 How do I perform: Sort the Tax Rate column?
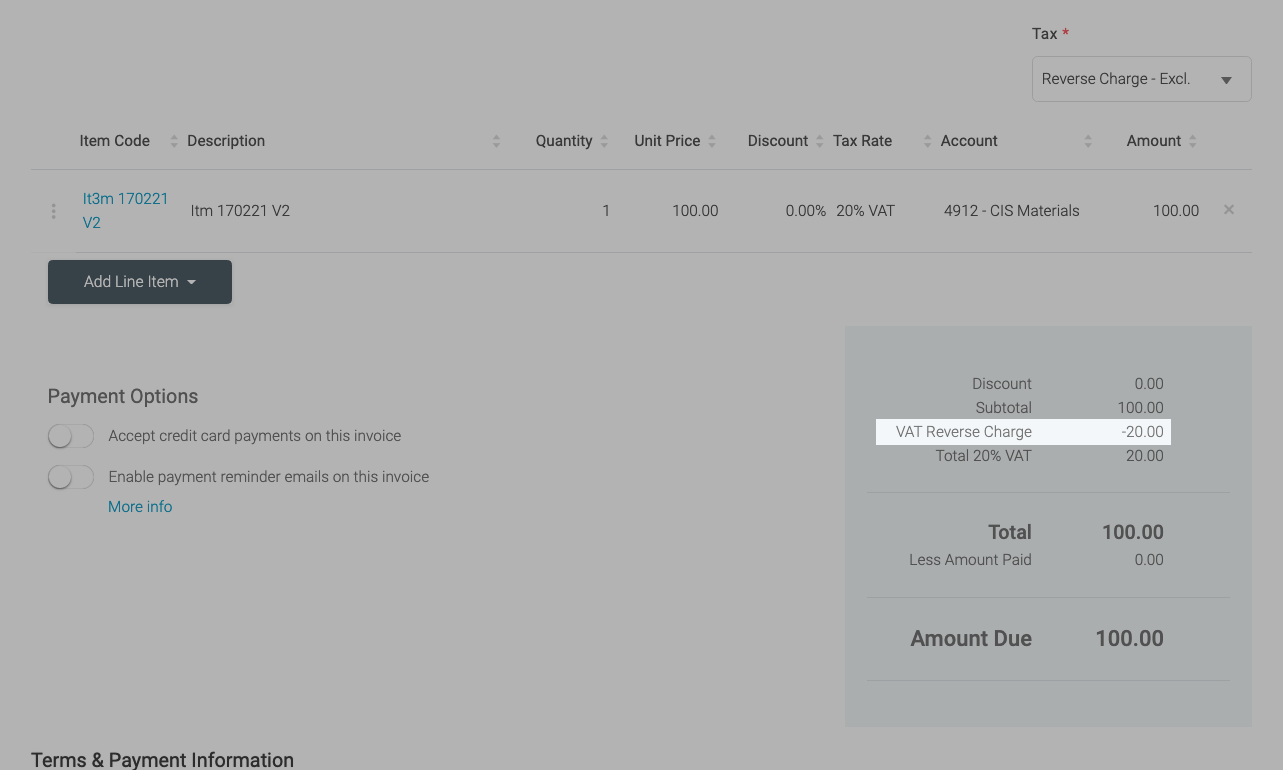pos(926,141)
